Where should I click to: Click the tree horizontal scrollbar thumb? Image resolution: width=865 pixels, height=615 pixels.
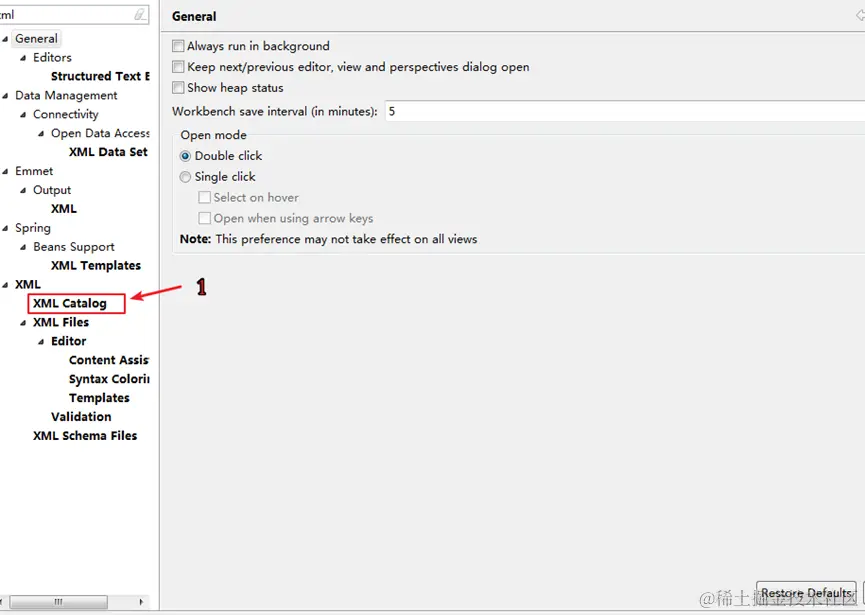click(x=58, y=602)
